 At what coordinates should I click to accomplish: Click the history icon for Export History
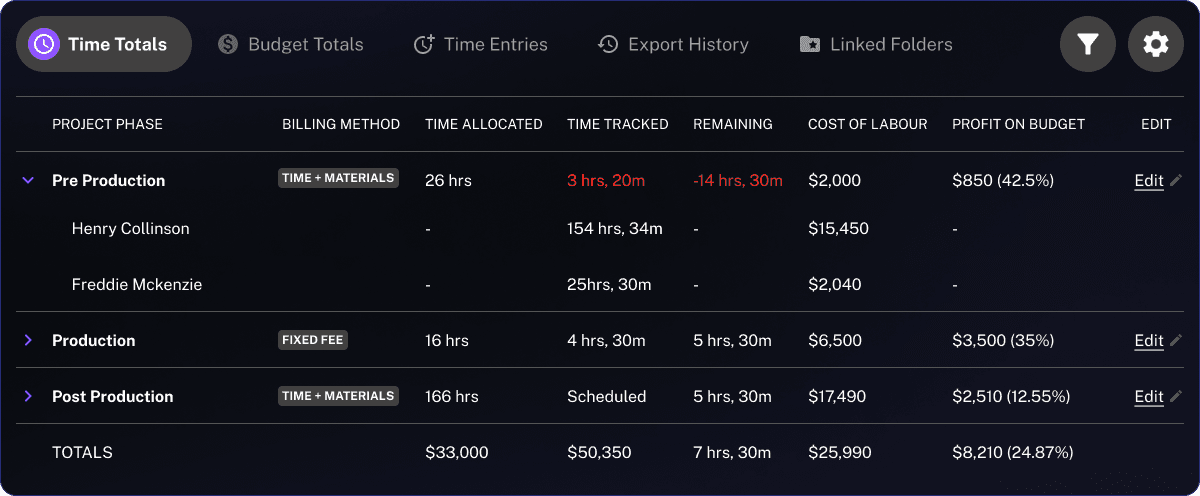[608, 44]
